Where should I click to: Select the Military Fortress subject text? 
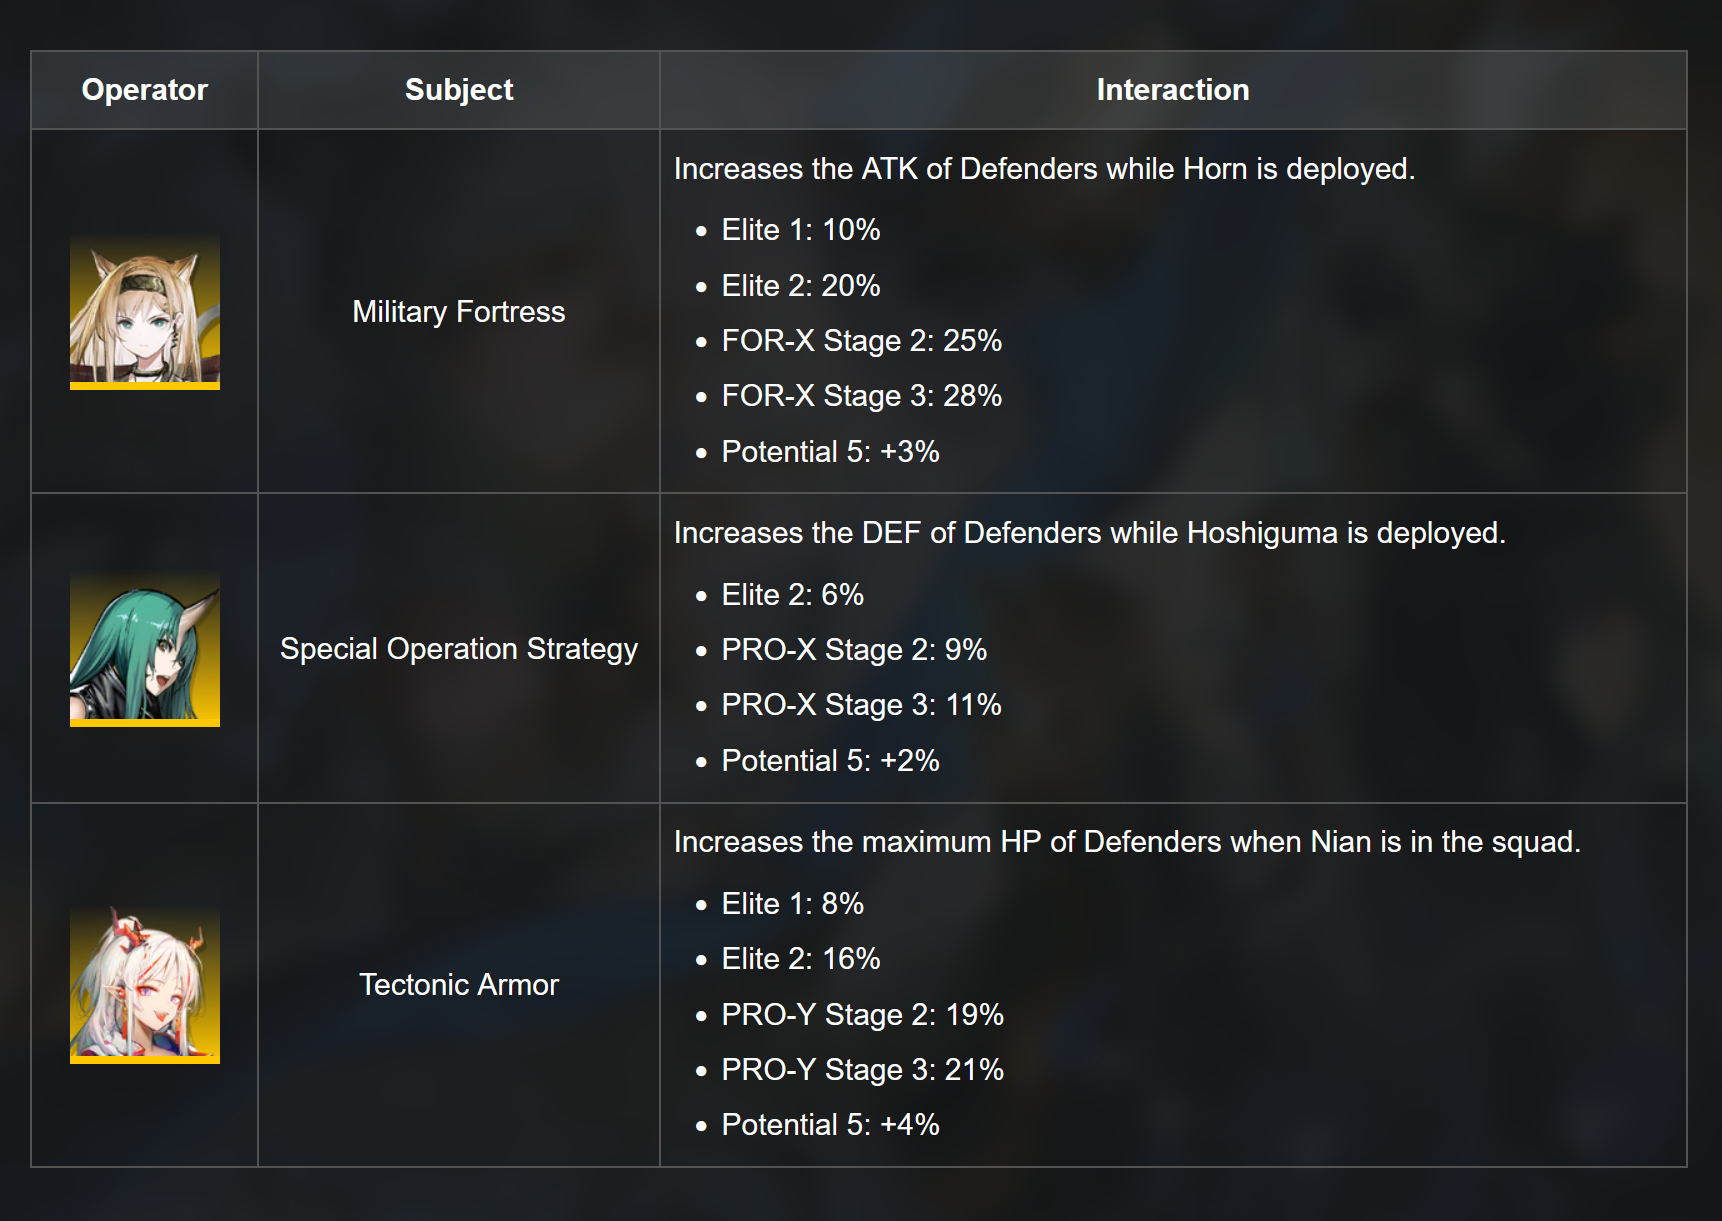(459, 312)
